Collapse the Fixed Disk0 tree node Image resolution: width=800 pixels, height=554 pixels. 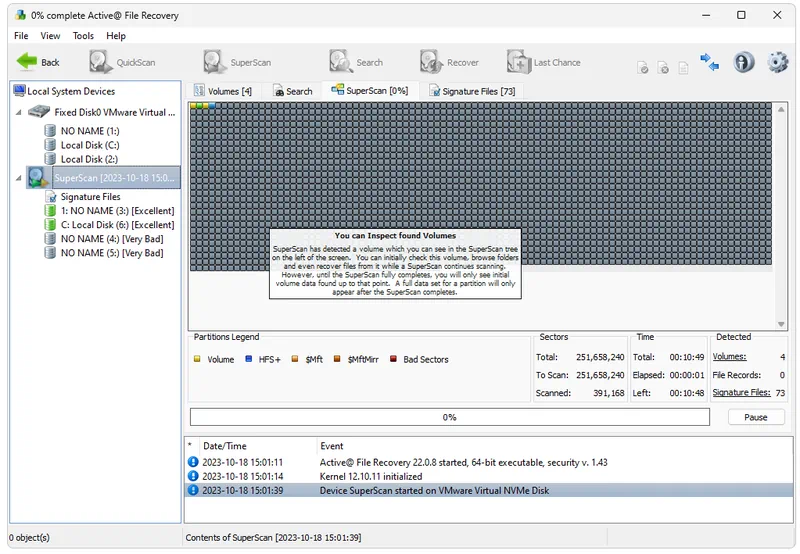pos(18,112)
